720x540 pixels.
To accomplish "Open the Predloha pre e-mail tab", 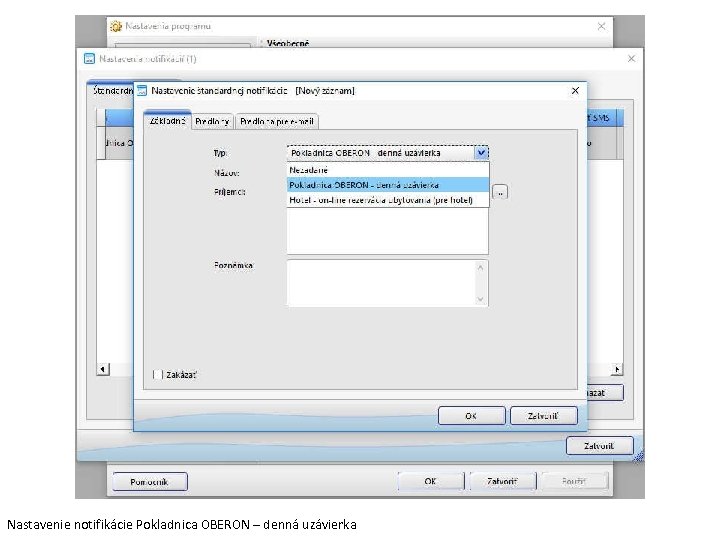I will pos(277,122).
